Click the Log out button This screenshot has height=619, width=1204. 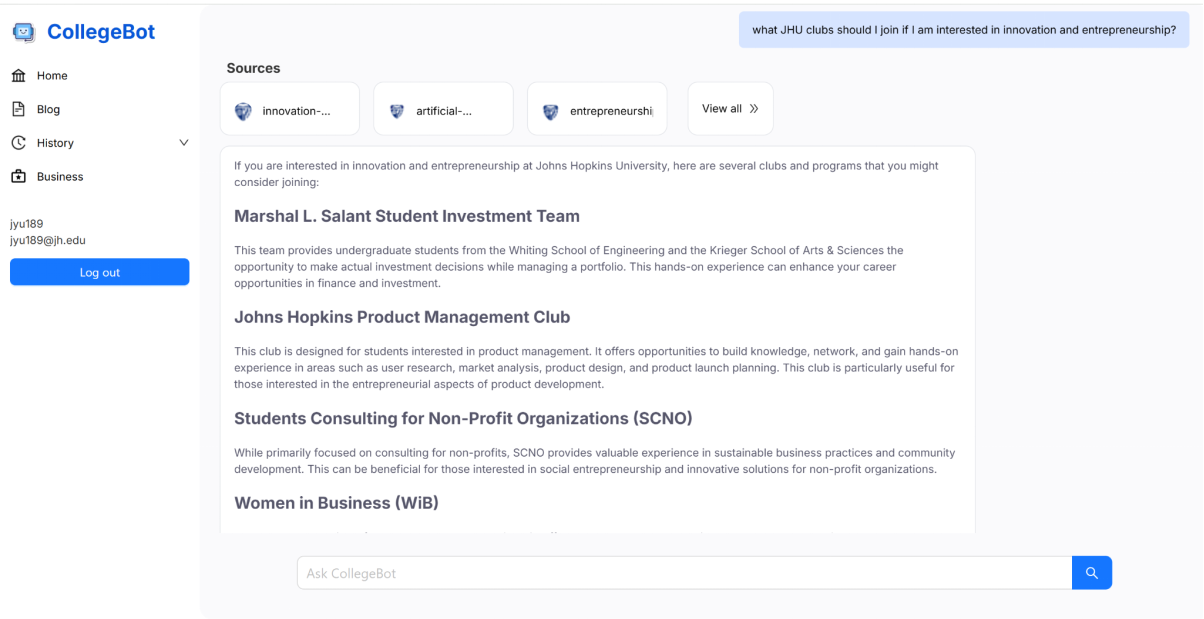[100, 272]
